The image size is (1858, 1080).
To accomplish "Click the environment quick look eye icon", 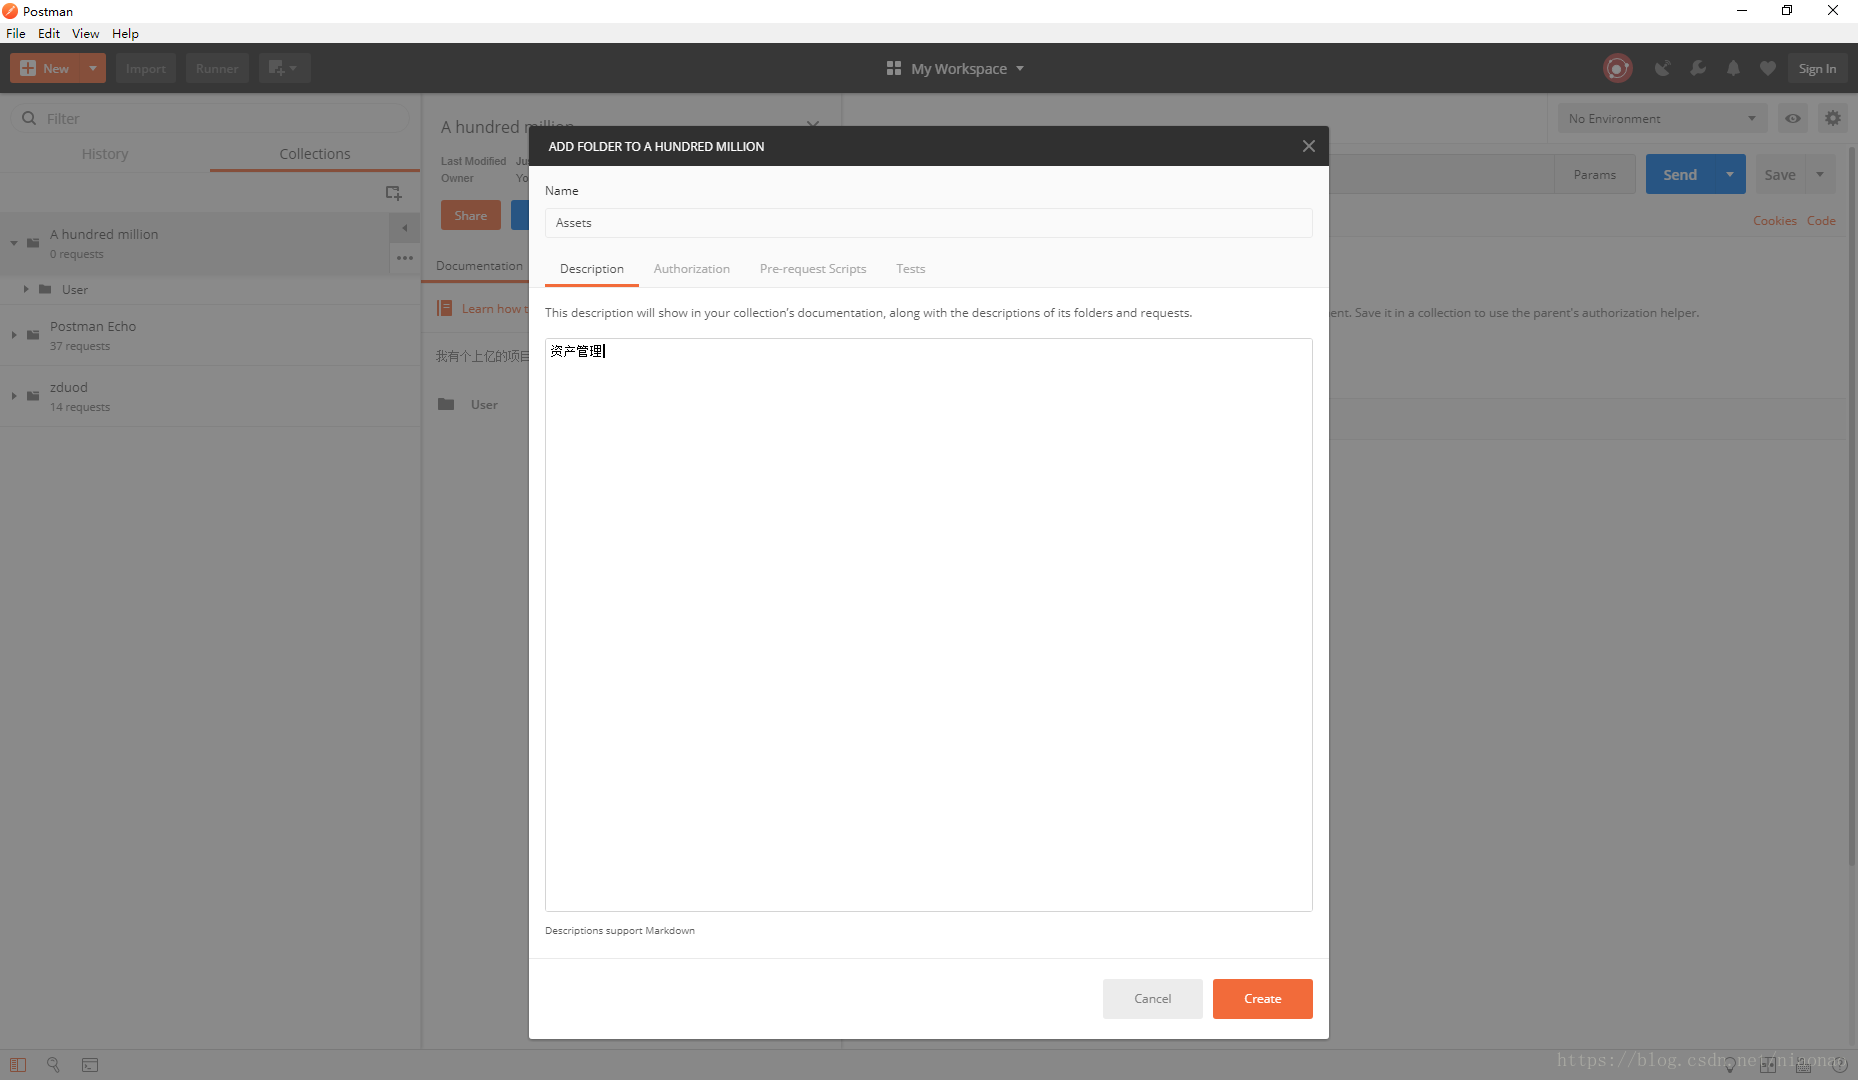I will [x=1793, y=118].
